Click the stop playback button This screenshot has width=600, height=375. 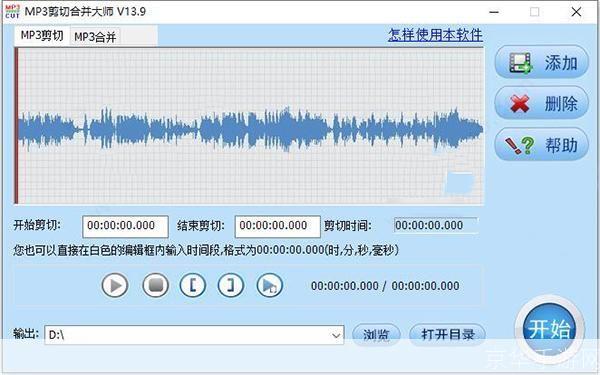pos(155,285)
